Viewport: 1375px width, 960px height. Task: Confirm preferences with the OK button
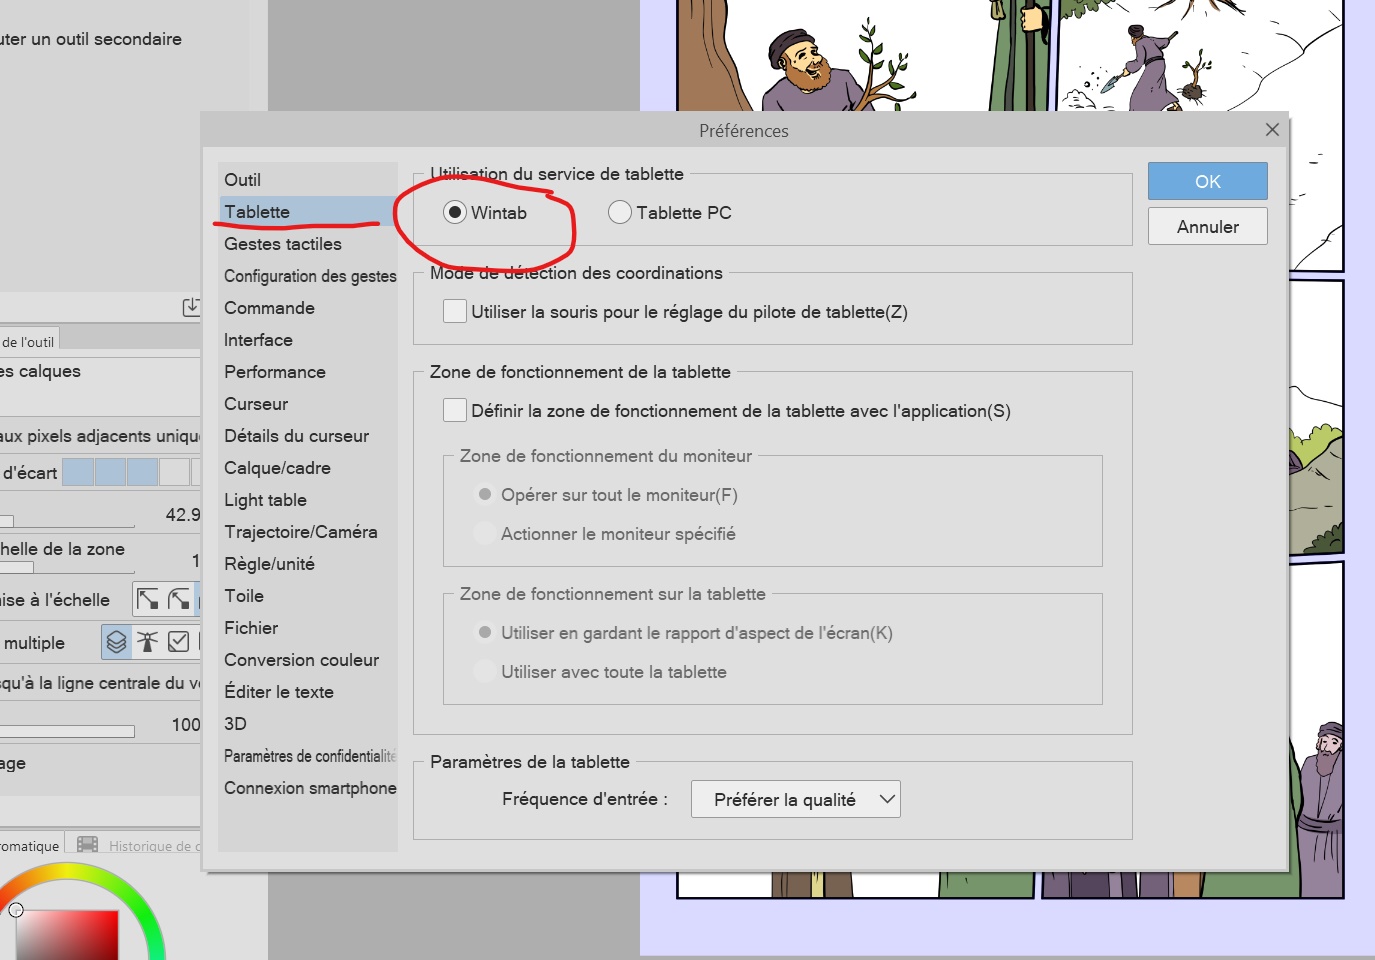click(x=1208, y=181)
